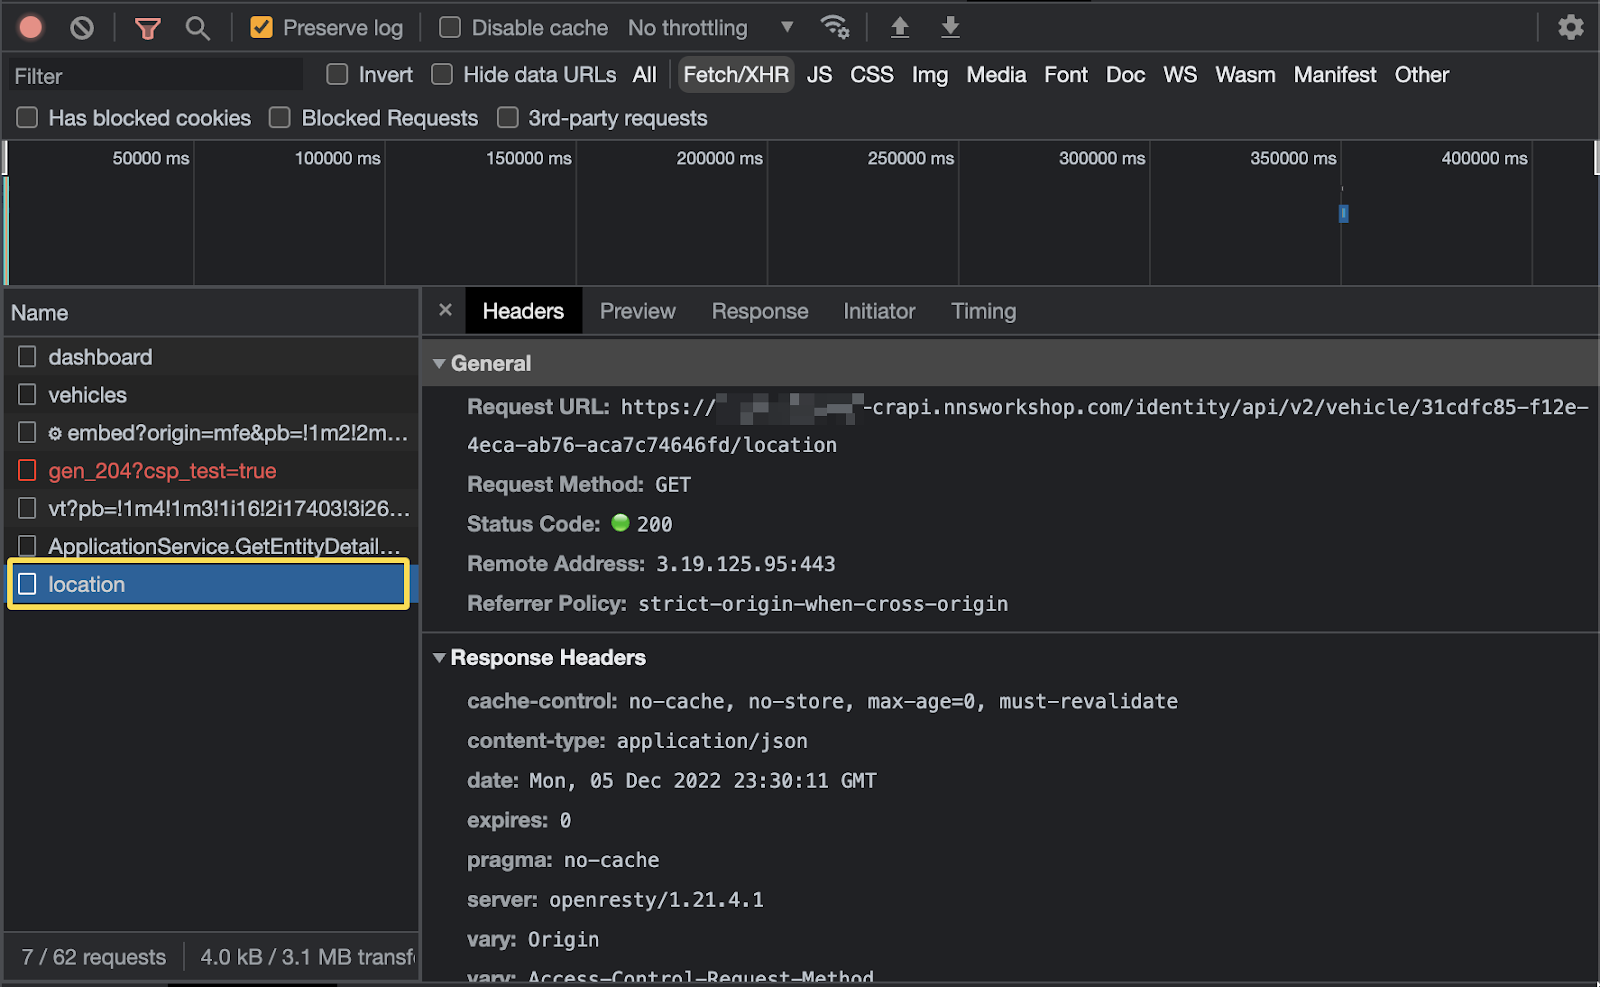This screenshot has height=987, width=1600.
Task: Select the embed?origin=mfe request
Action: (210, 433)
